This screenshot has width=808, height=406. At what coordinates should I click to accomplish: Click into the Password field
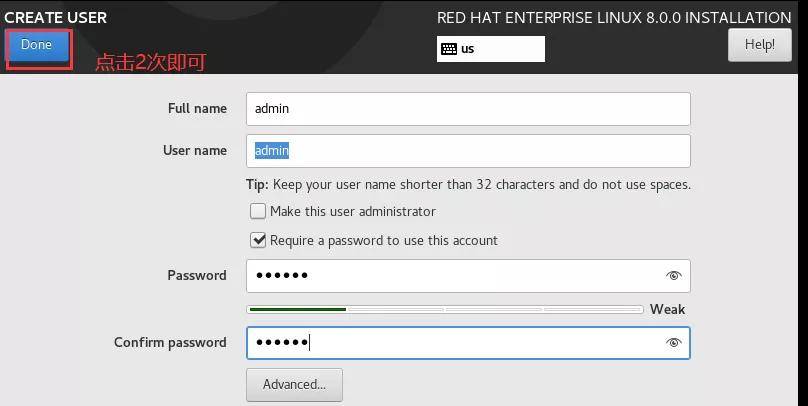(468, 276)
